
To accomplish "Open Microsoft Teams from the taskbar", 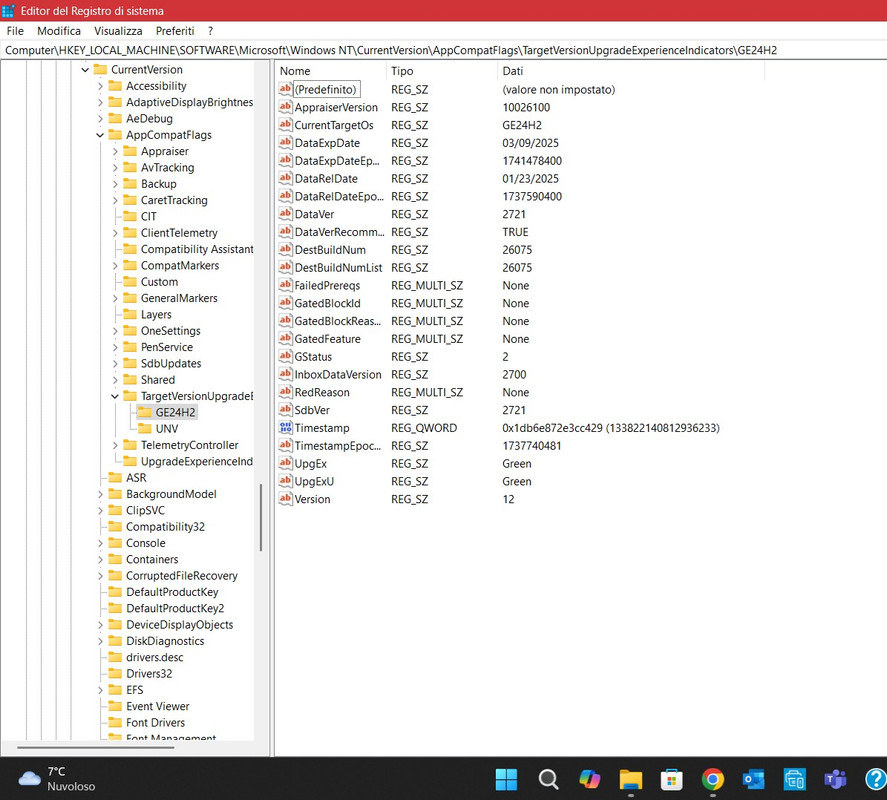I will tap(835, 780).
